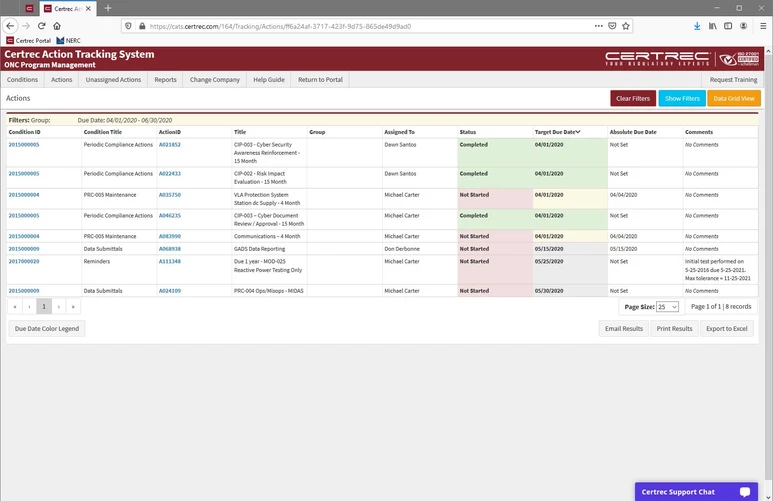This screenshot has width=773, height=501.
Task: Click the Pocket save icon in address bar
Action: pyautogui.click(x=612, y=26)
